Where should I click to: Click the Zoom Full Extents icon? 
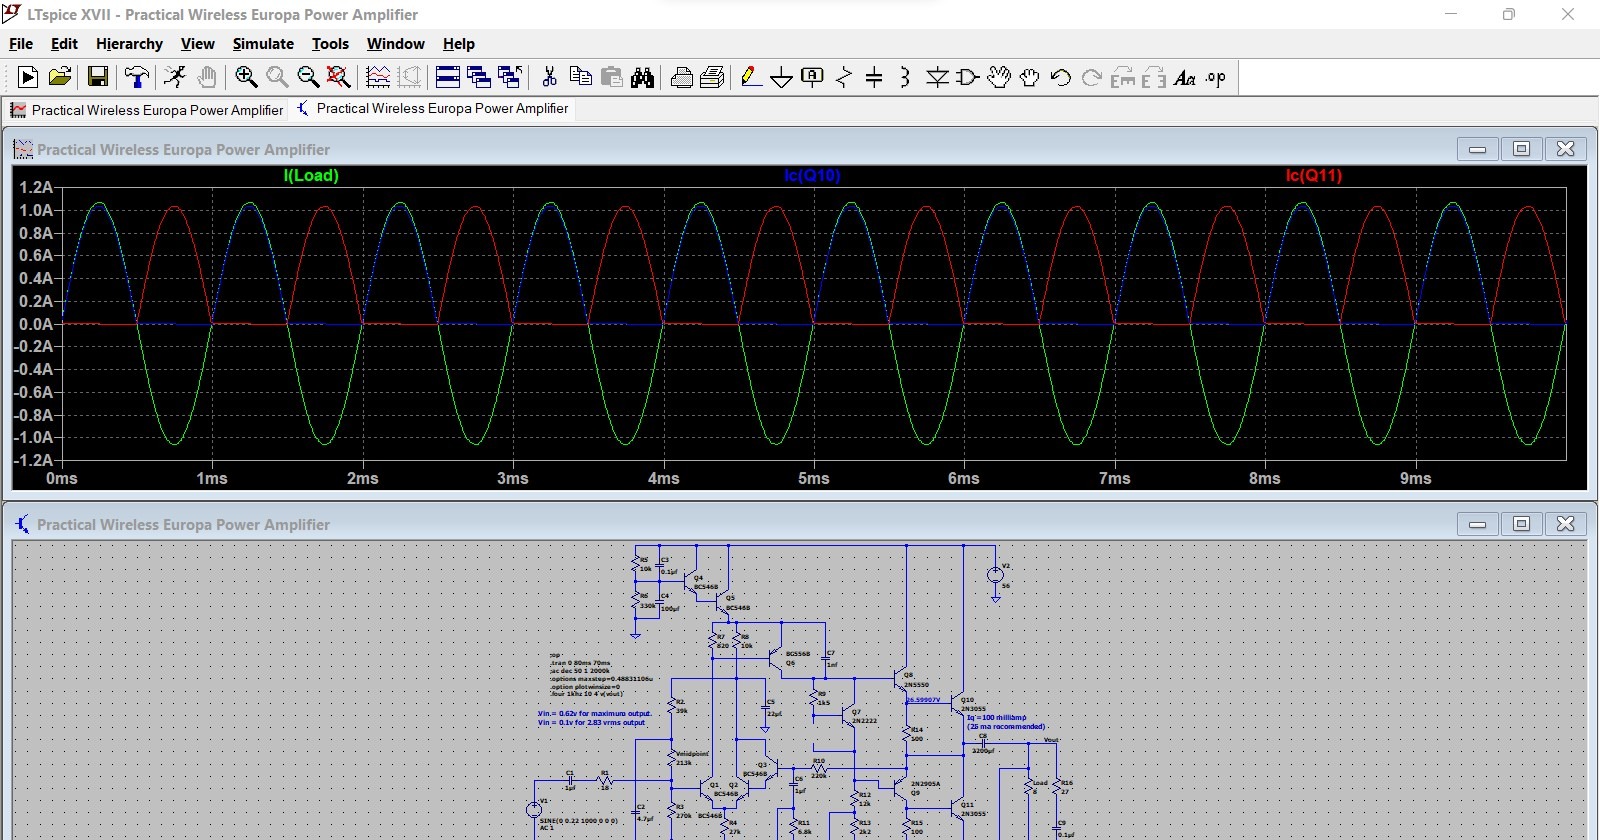point(339,77)
